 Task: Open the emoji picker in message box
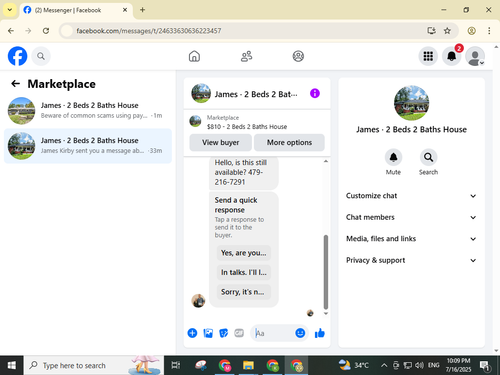coord(300,333)
